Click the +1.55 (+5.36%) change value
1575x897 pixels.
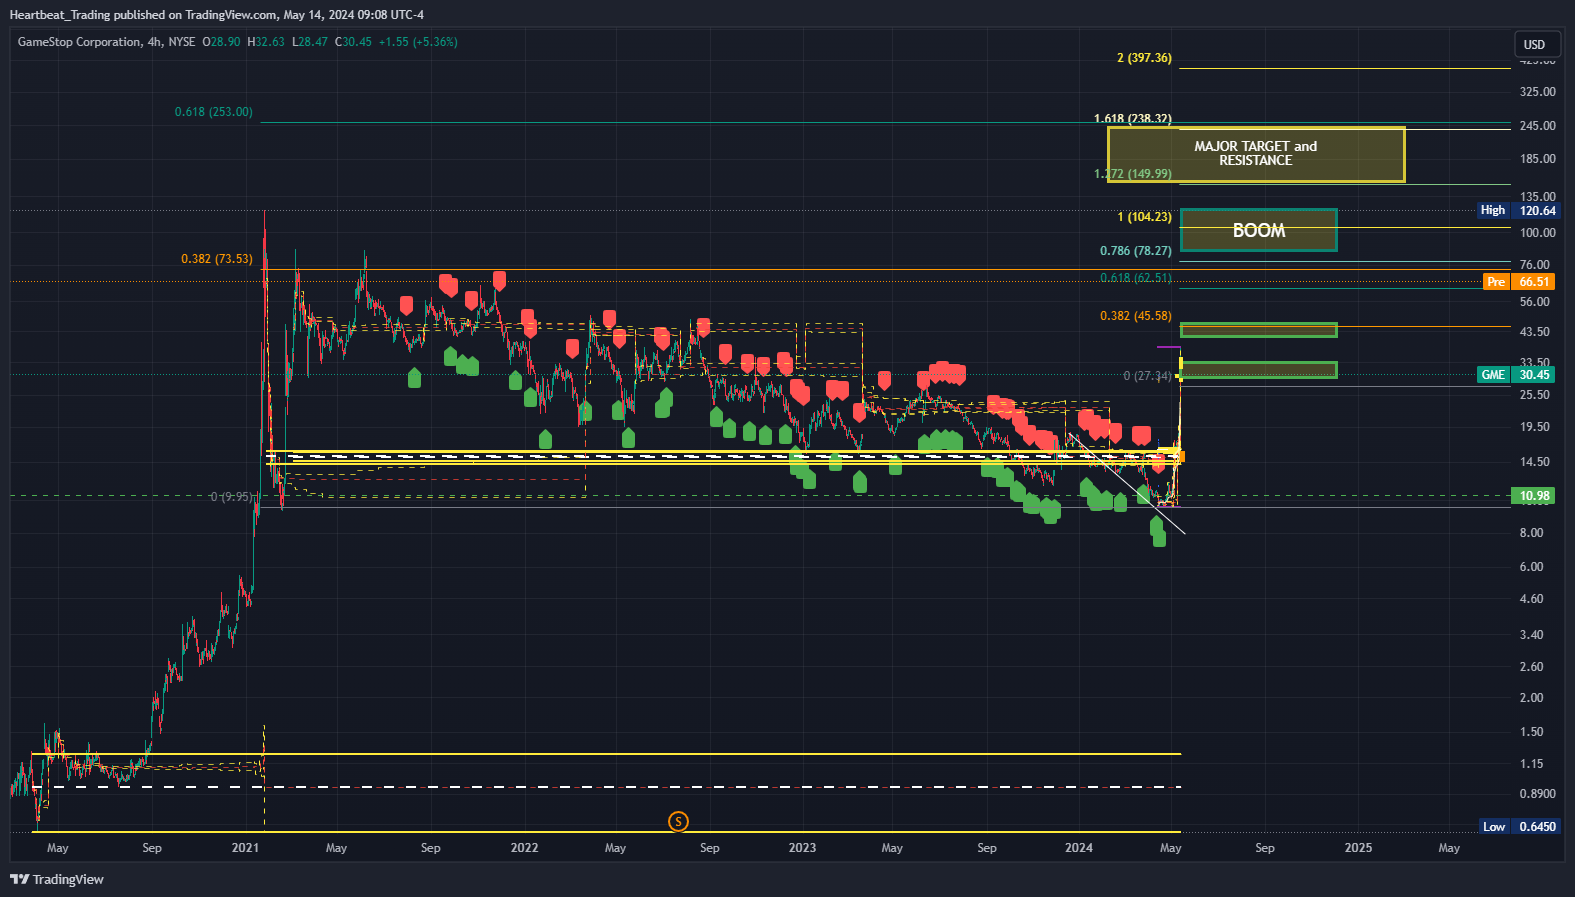coord(418,42)
